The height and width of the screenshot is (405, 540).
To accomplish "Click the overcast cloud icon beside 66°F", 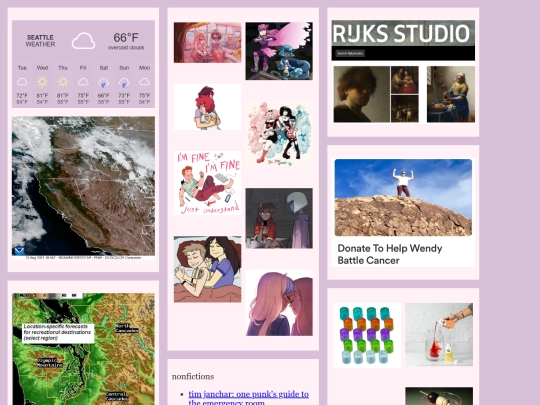I will (83, 41).
